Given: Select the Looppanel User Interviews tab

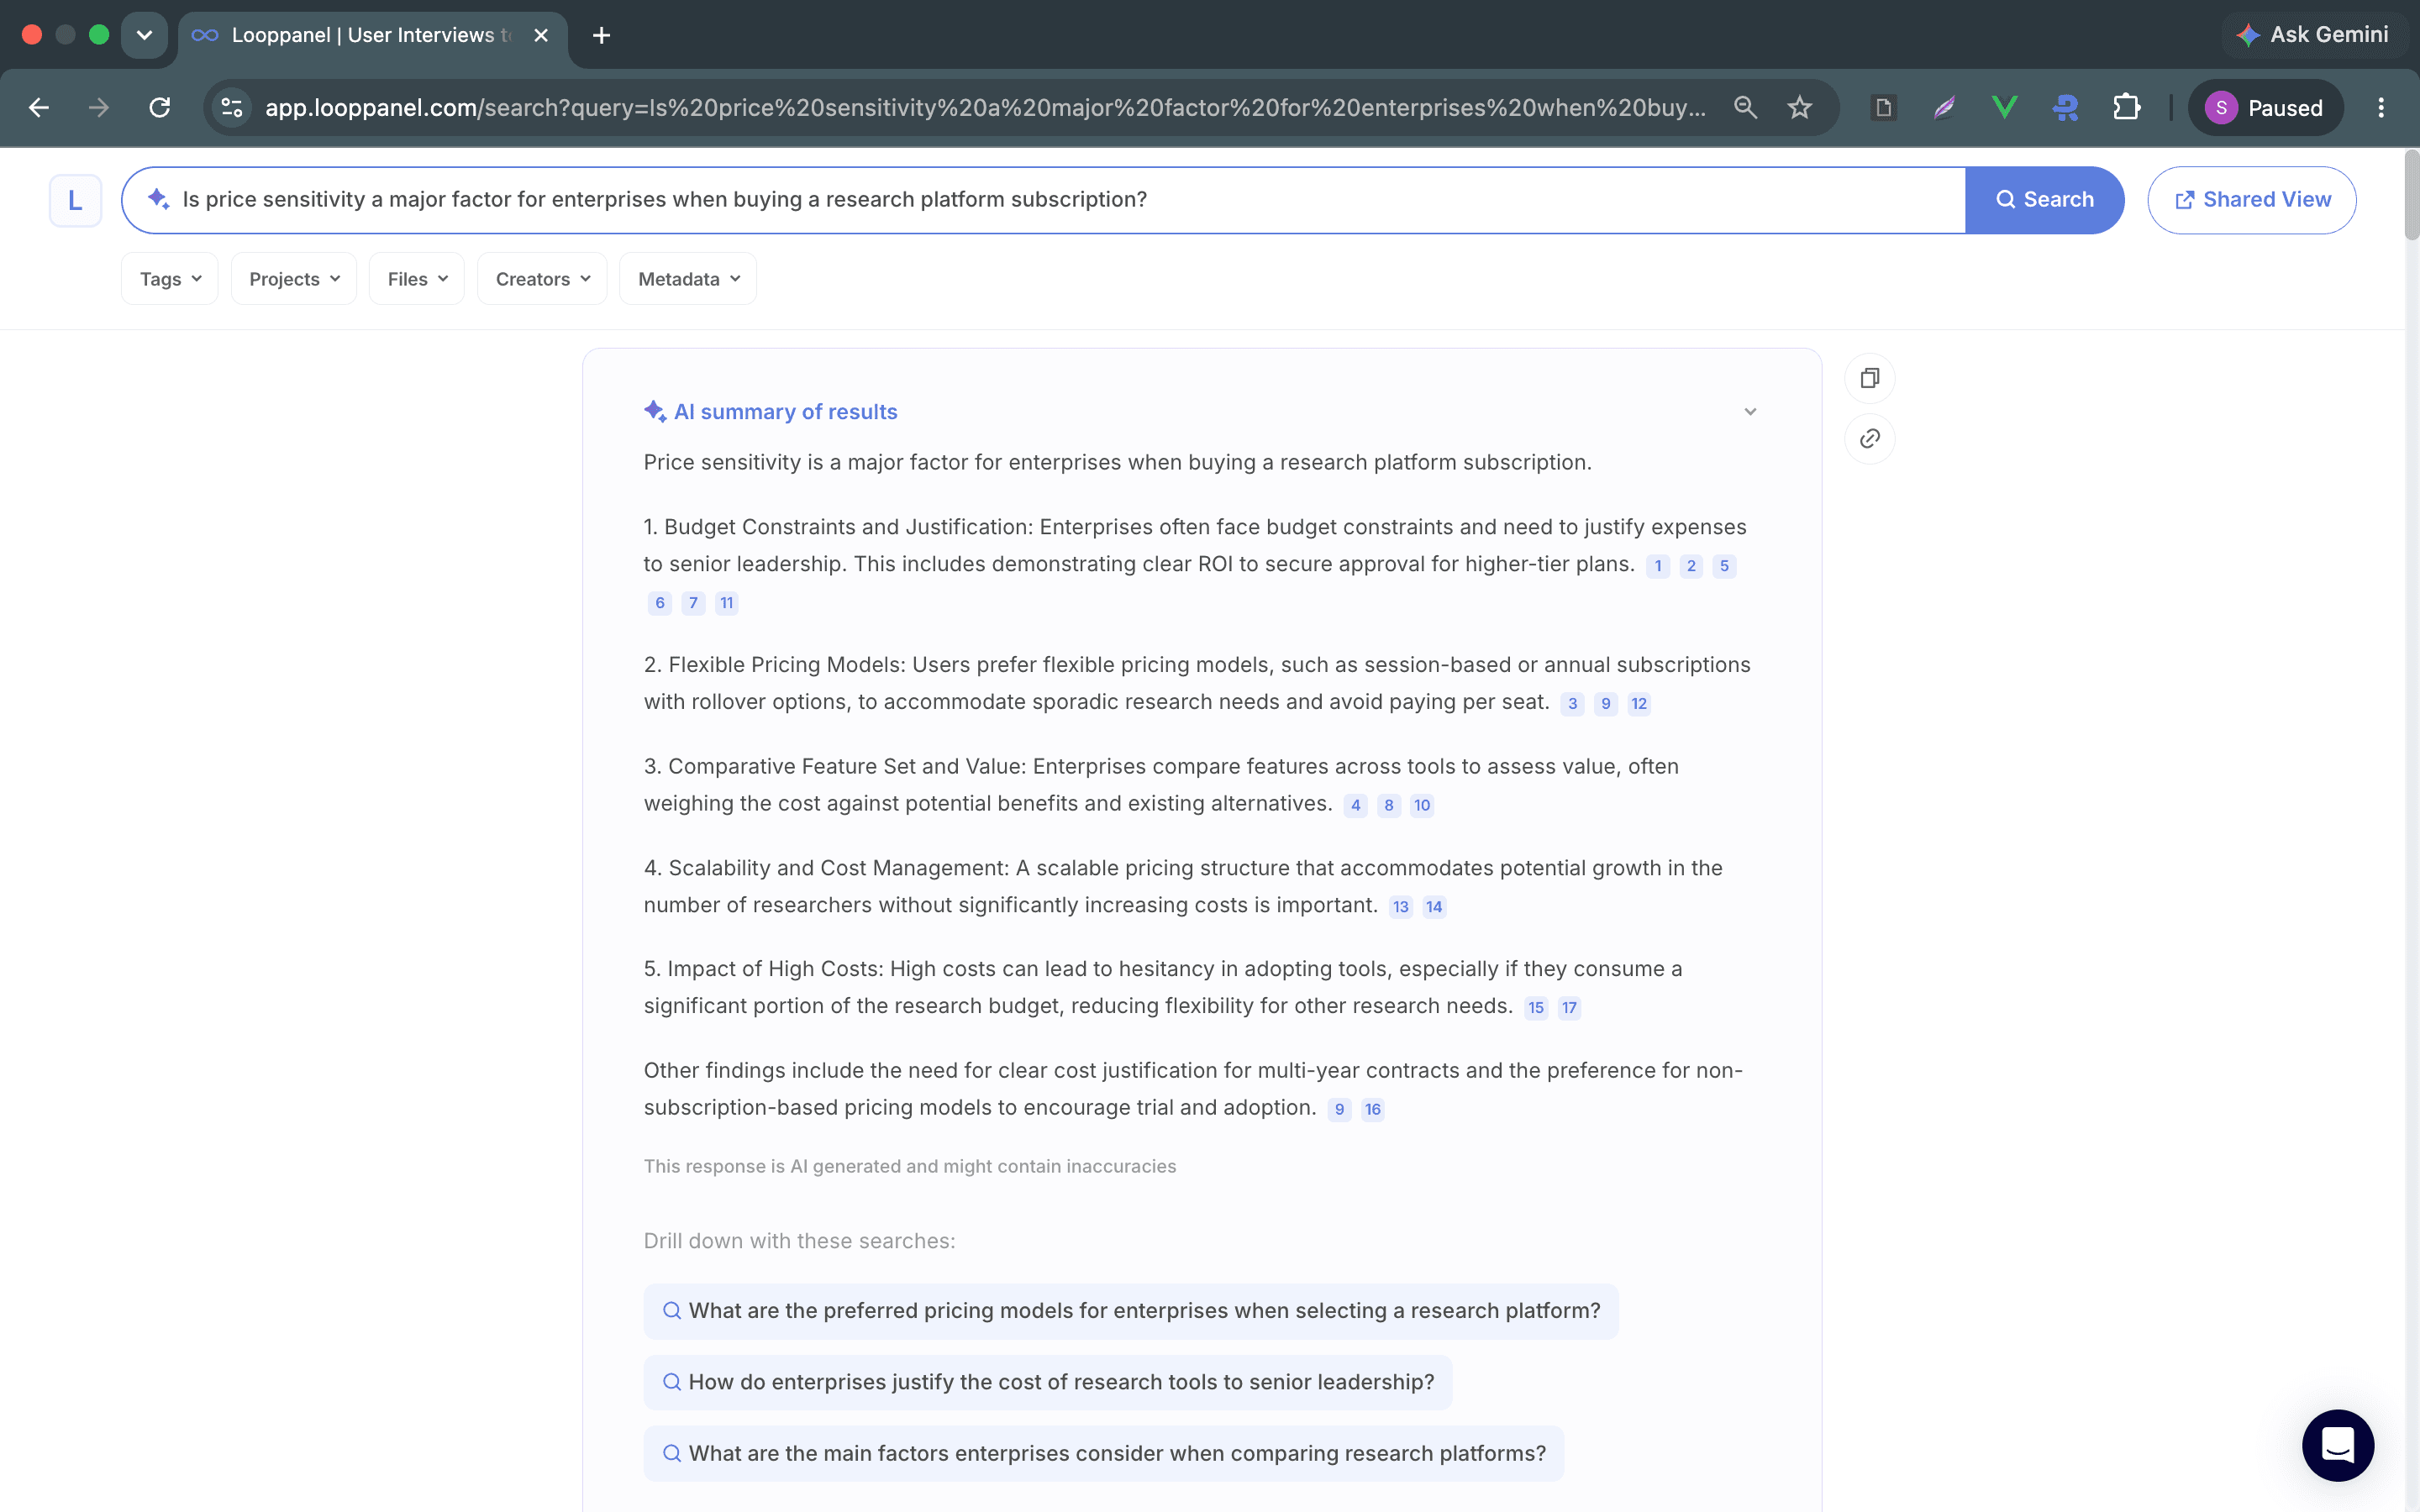Looking at the screenshot, I should tap(372, 35).
